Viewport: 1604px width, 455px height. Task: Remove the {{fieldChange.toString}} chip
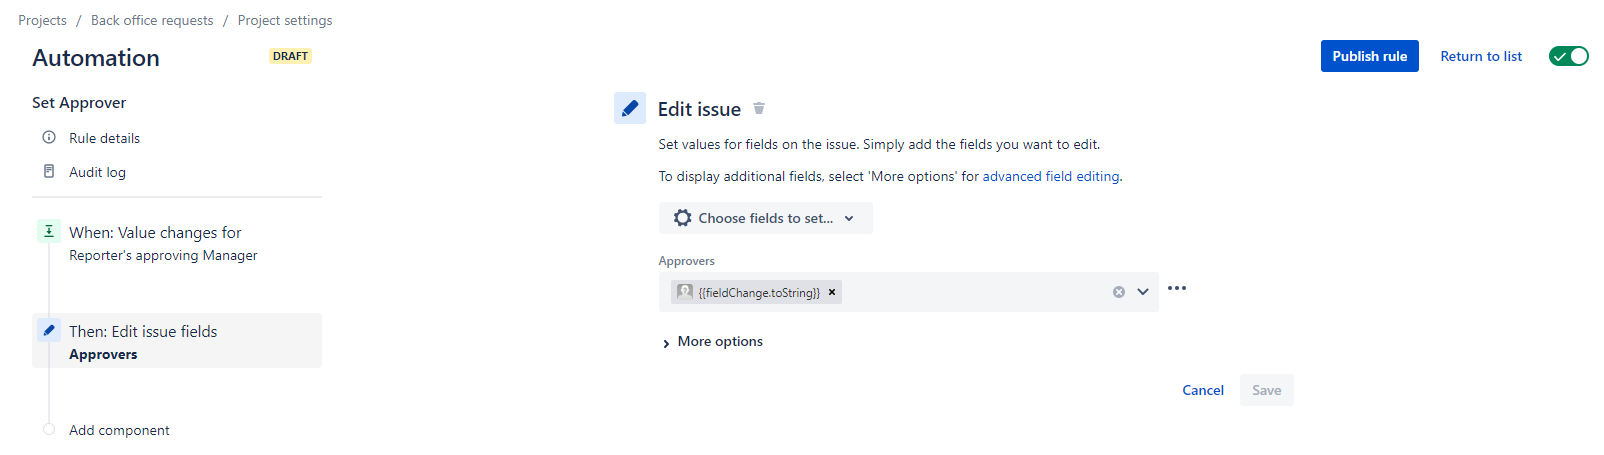(832, 292)
